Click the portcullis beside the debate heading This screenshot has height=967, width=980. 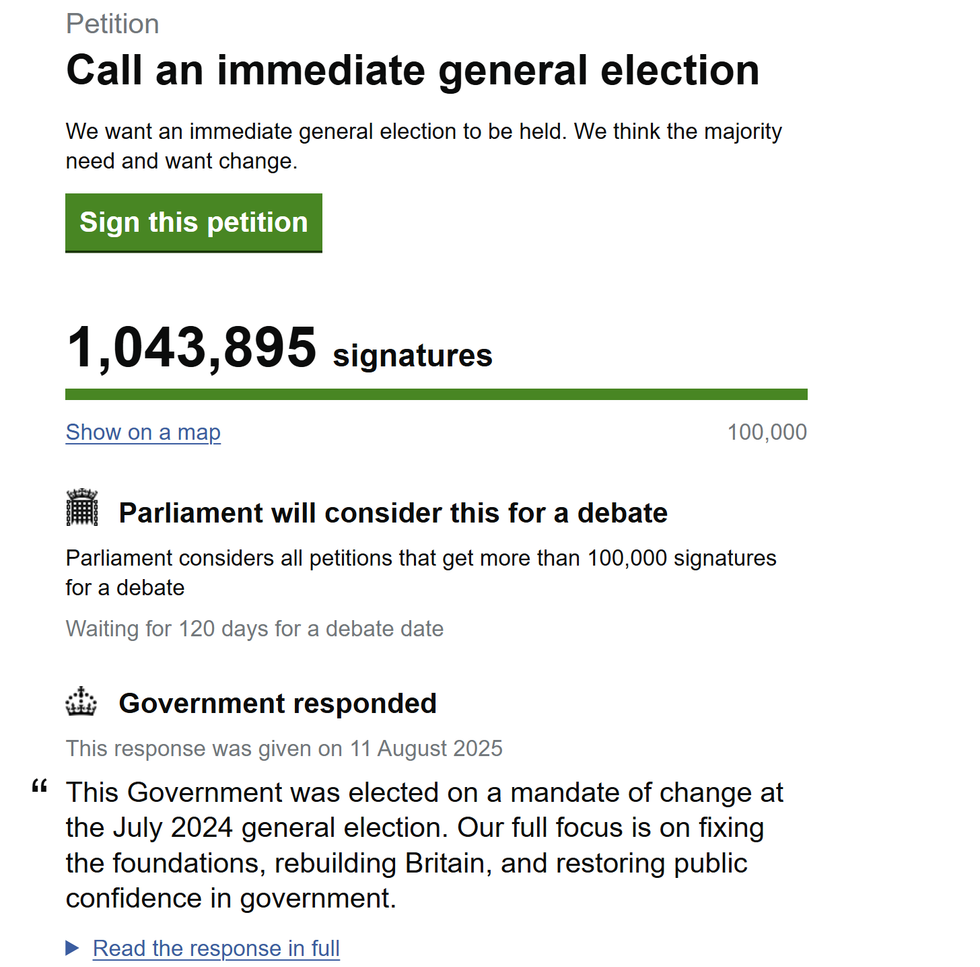82,509
